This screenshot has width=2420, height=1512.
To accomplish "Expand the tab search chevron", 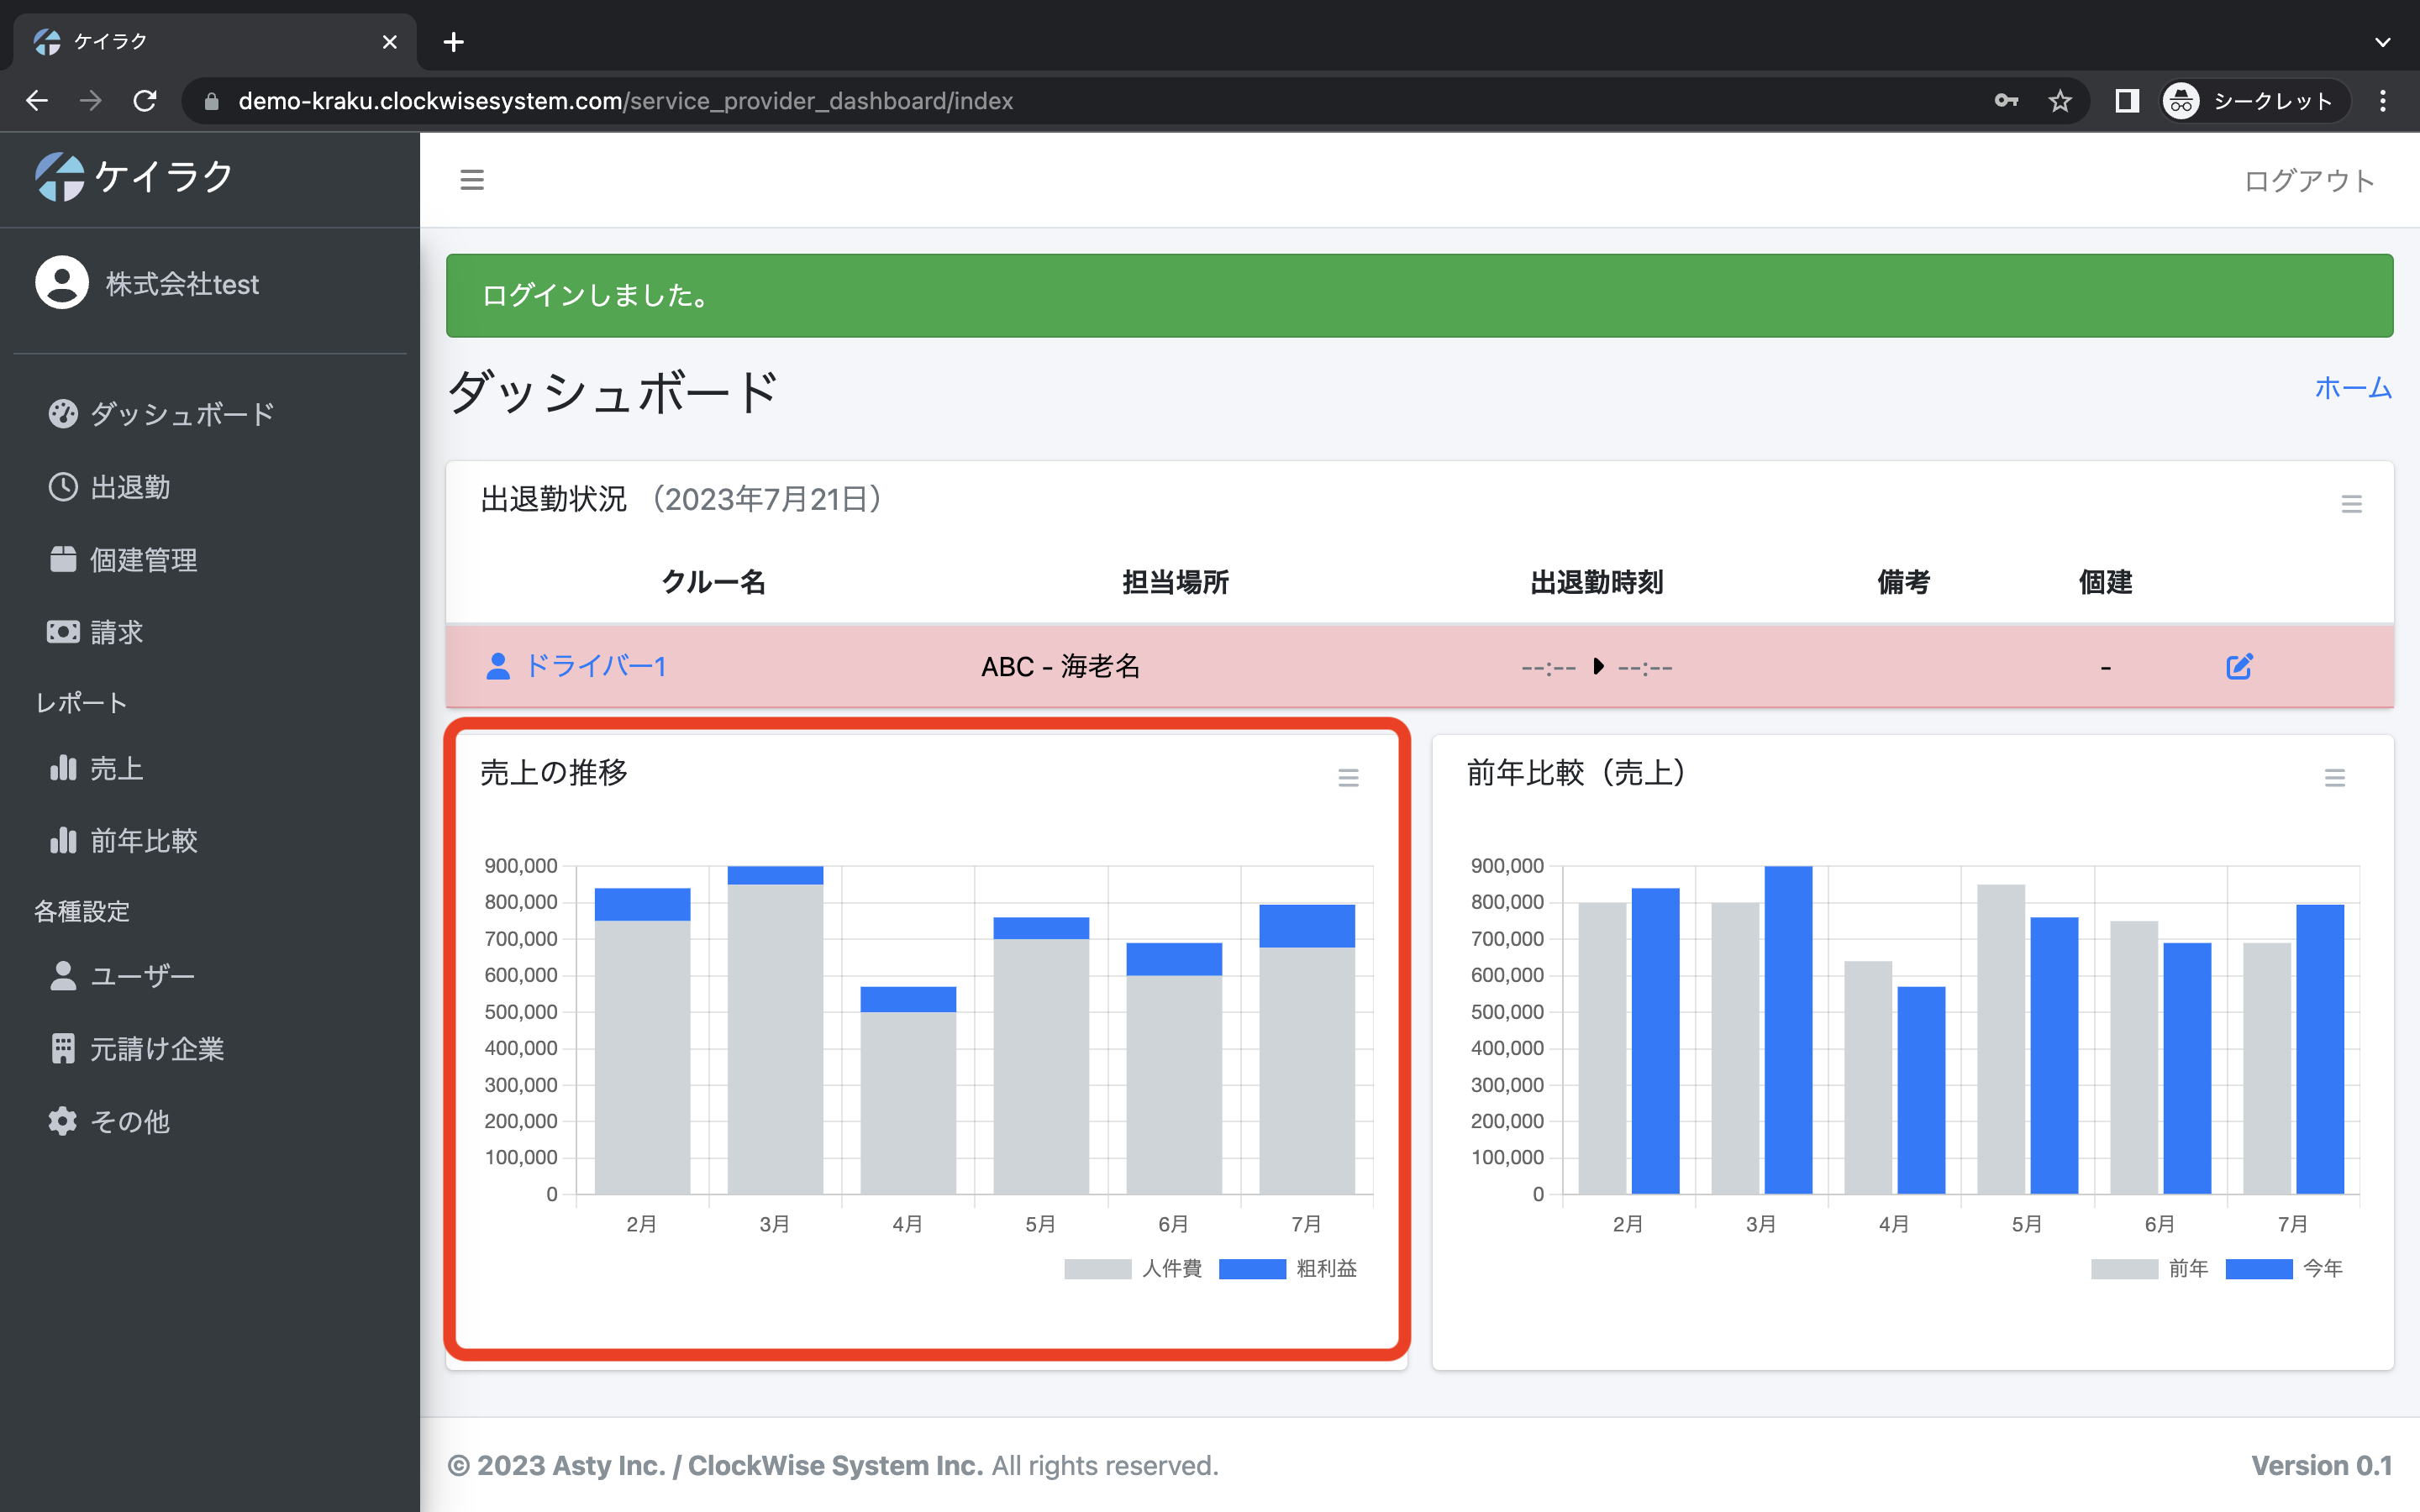I will (2383, 42).
